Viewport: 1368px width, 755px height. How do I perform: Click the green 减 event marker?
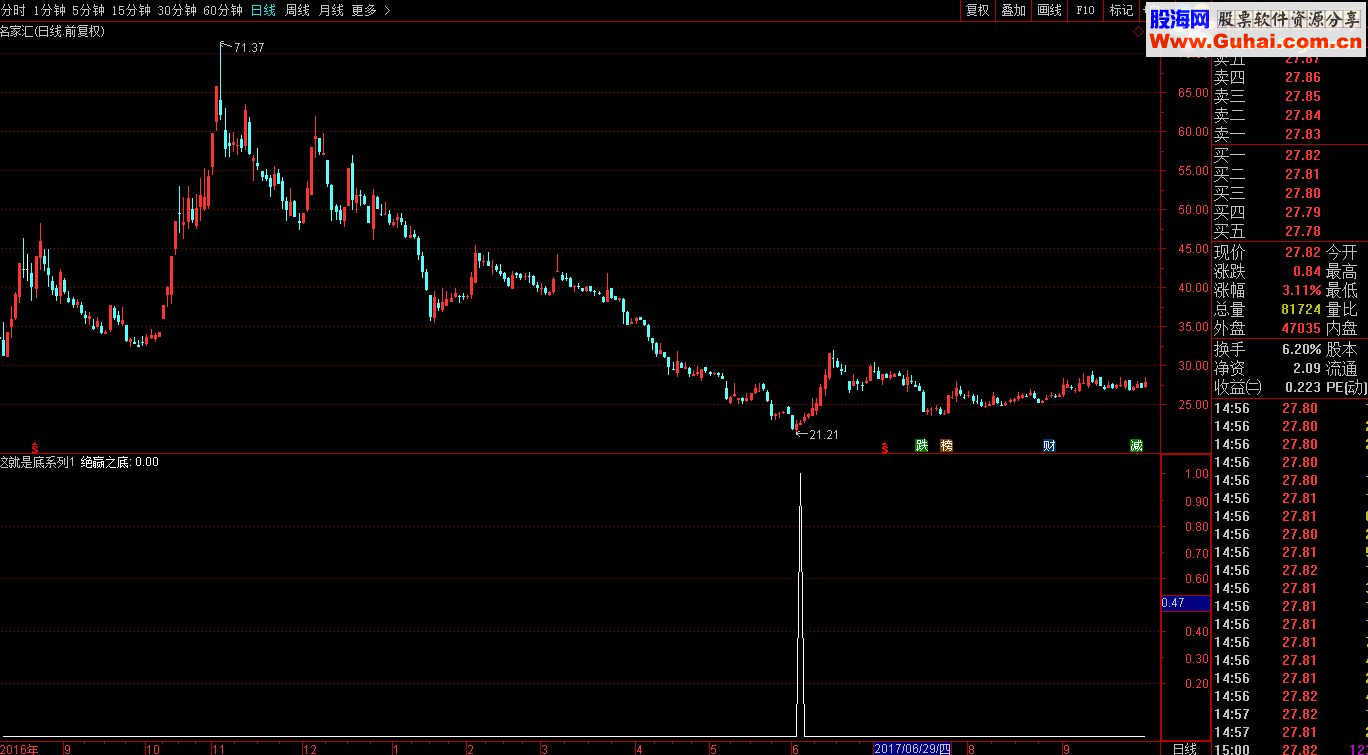pos(1136,445)
